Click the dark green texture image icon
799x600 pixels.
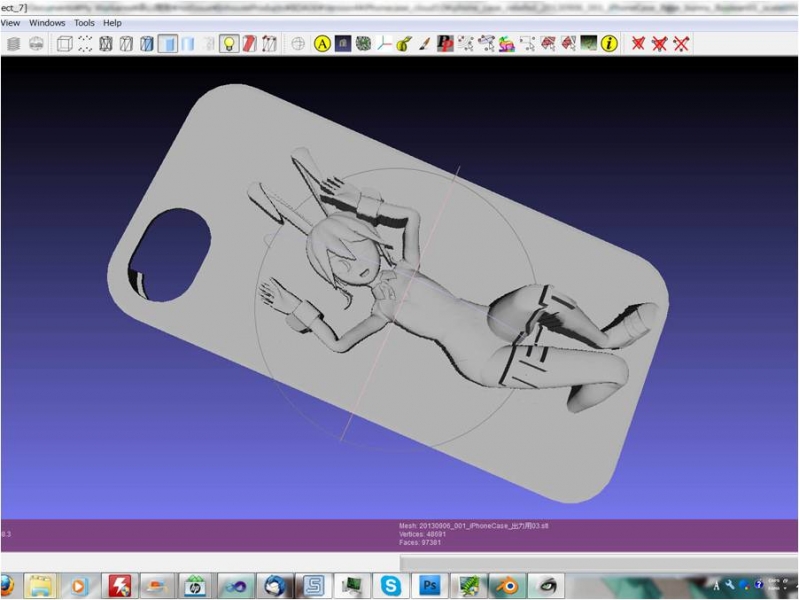[589, 44]
